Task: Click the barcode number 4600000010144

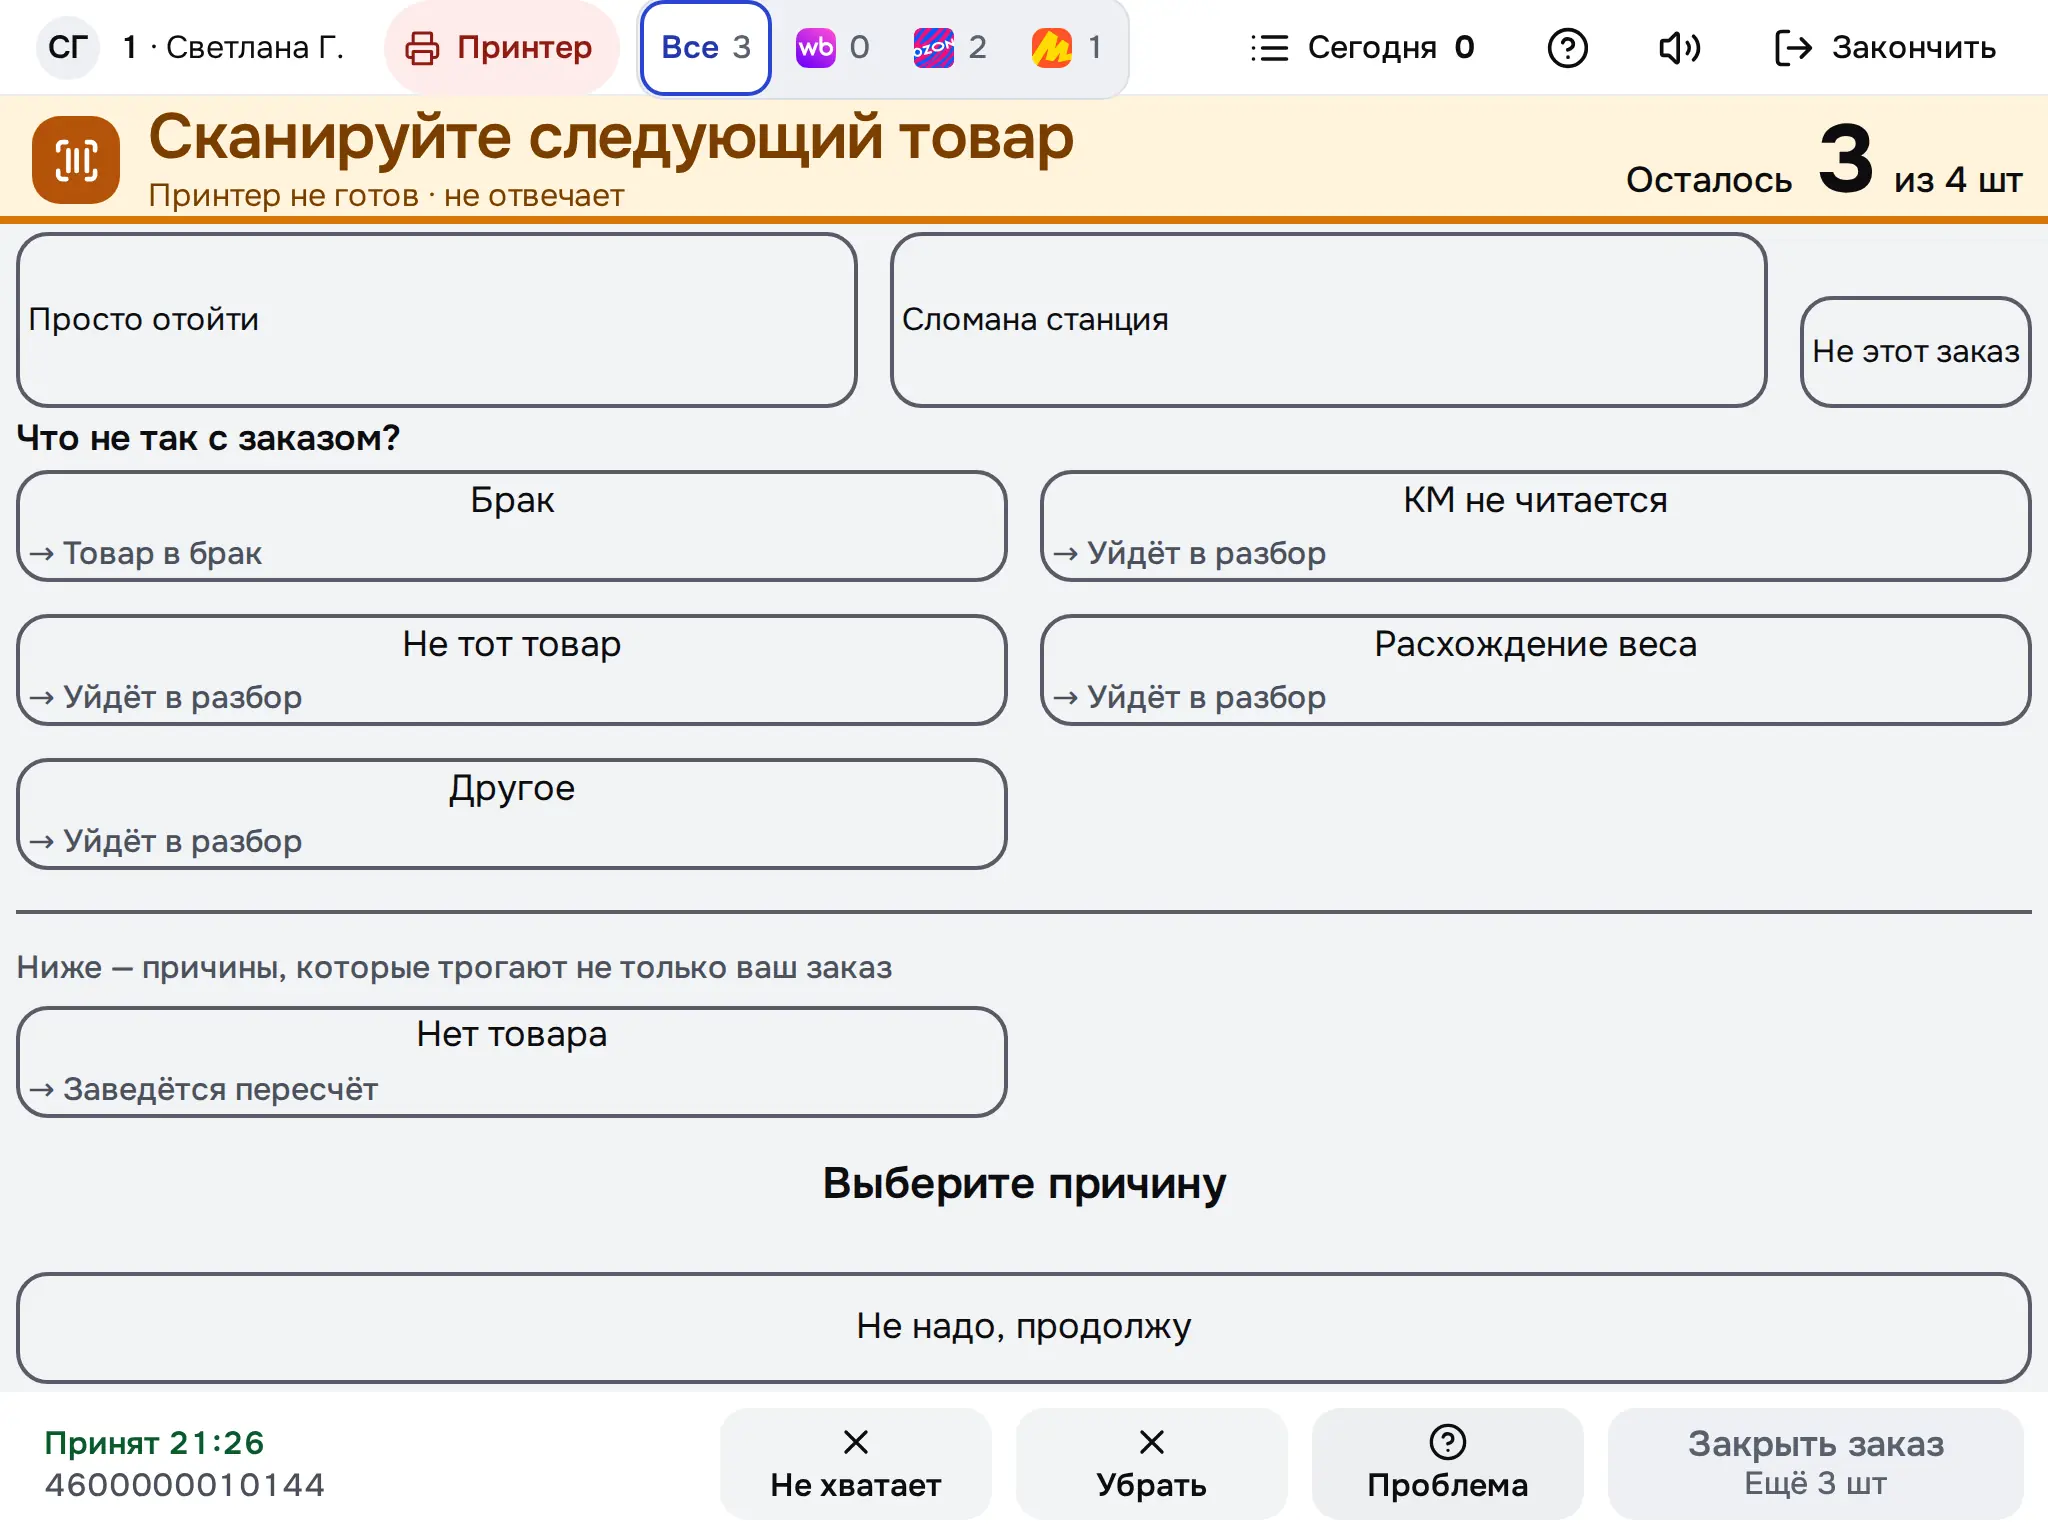Action: 185,1485
